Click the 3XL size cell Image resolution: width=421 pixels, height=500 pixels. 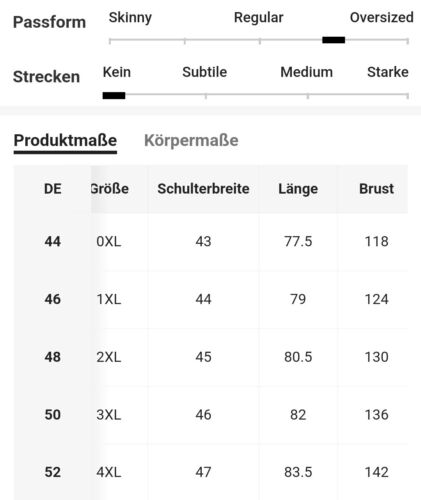pos(109,415)
